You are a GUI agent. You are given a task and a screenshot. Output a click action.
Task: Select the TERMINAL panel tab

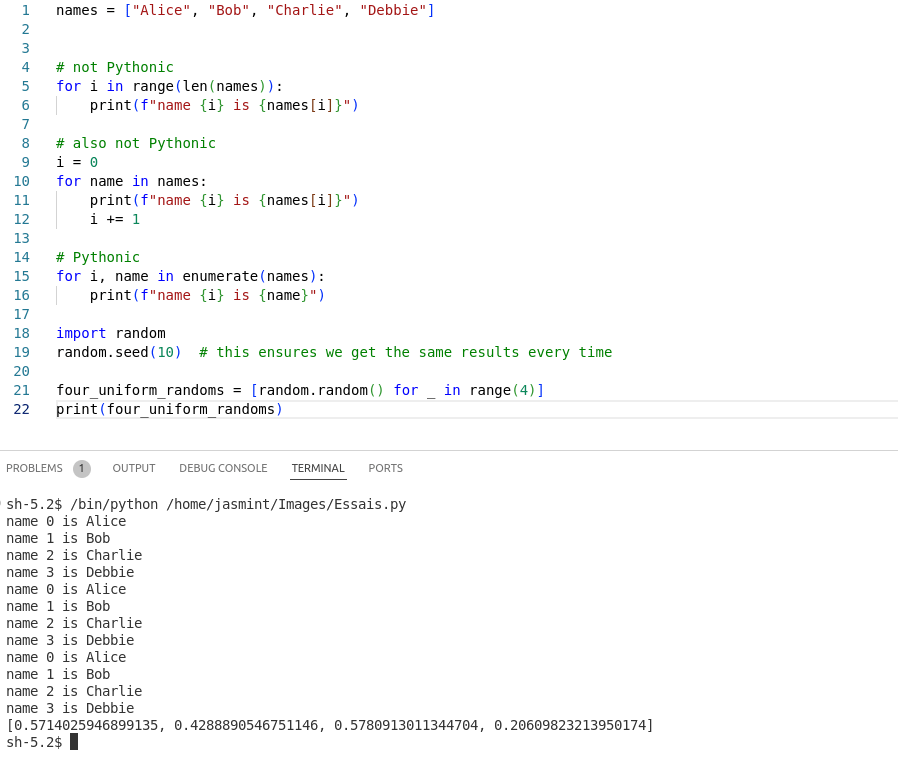coord(318,468)
